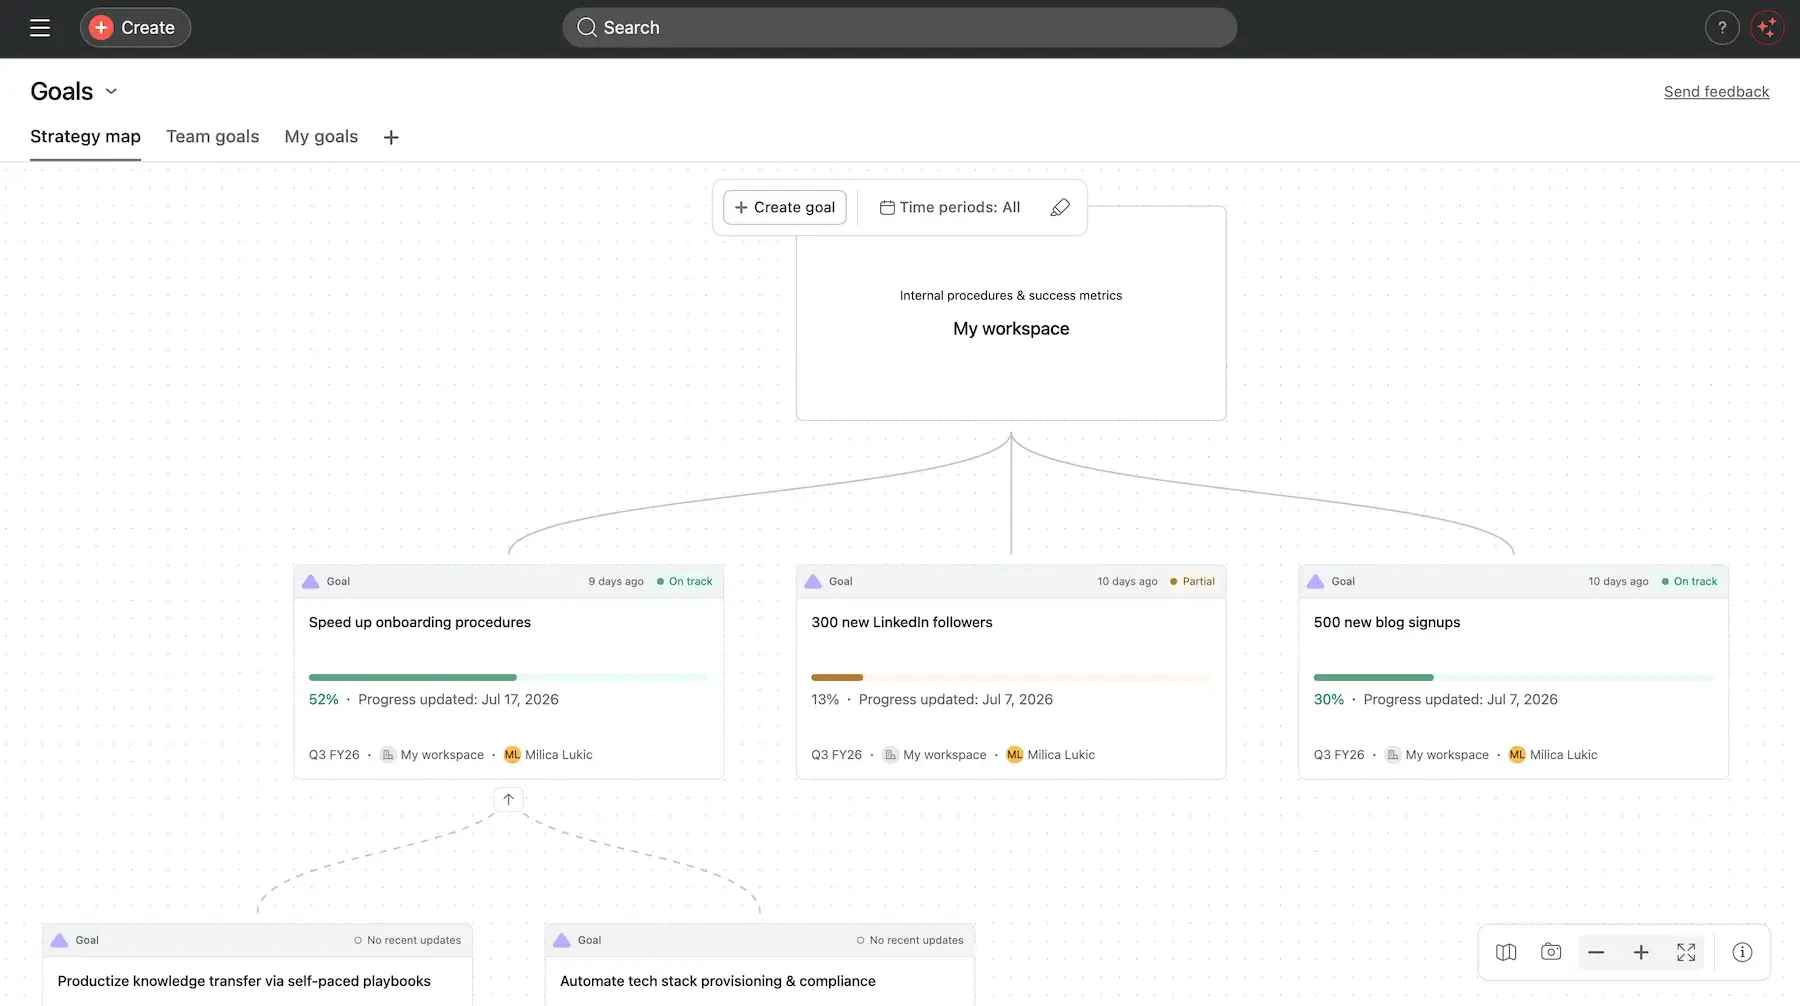
Task: Open goal Productize knowledge transfer via self-paced playbooks
Action: coord(244,981)
